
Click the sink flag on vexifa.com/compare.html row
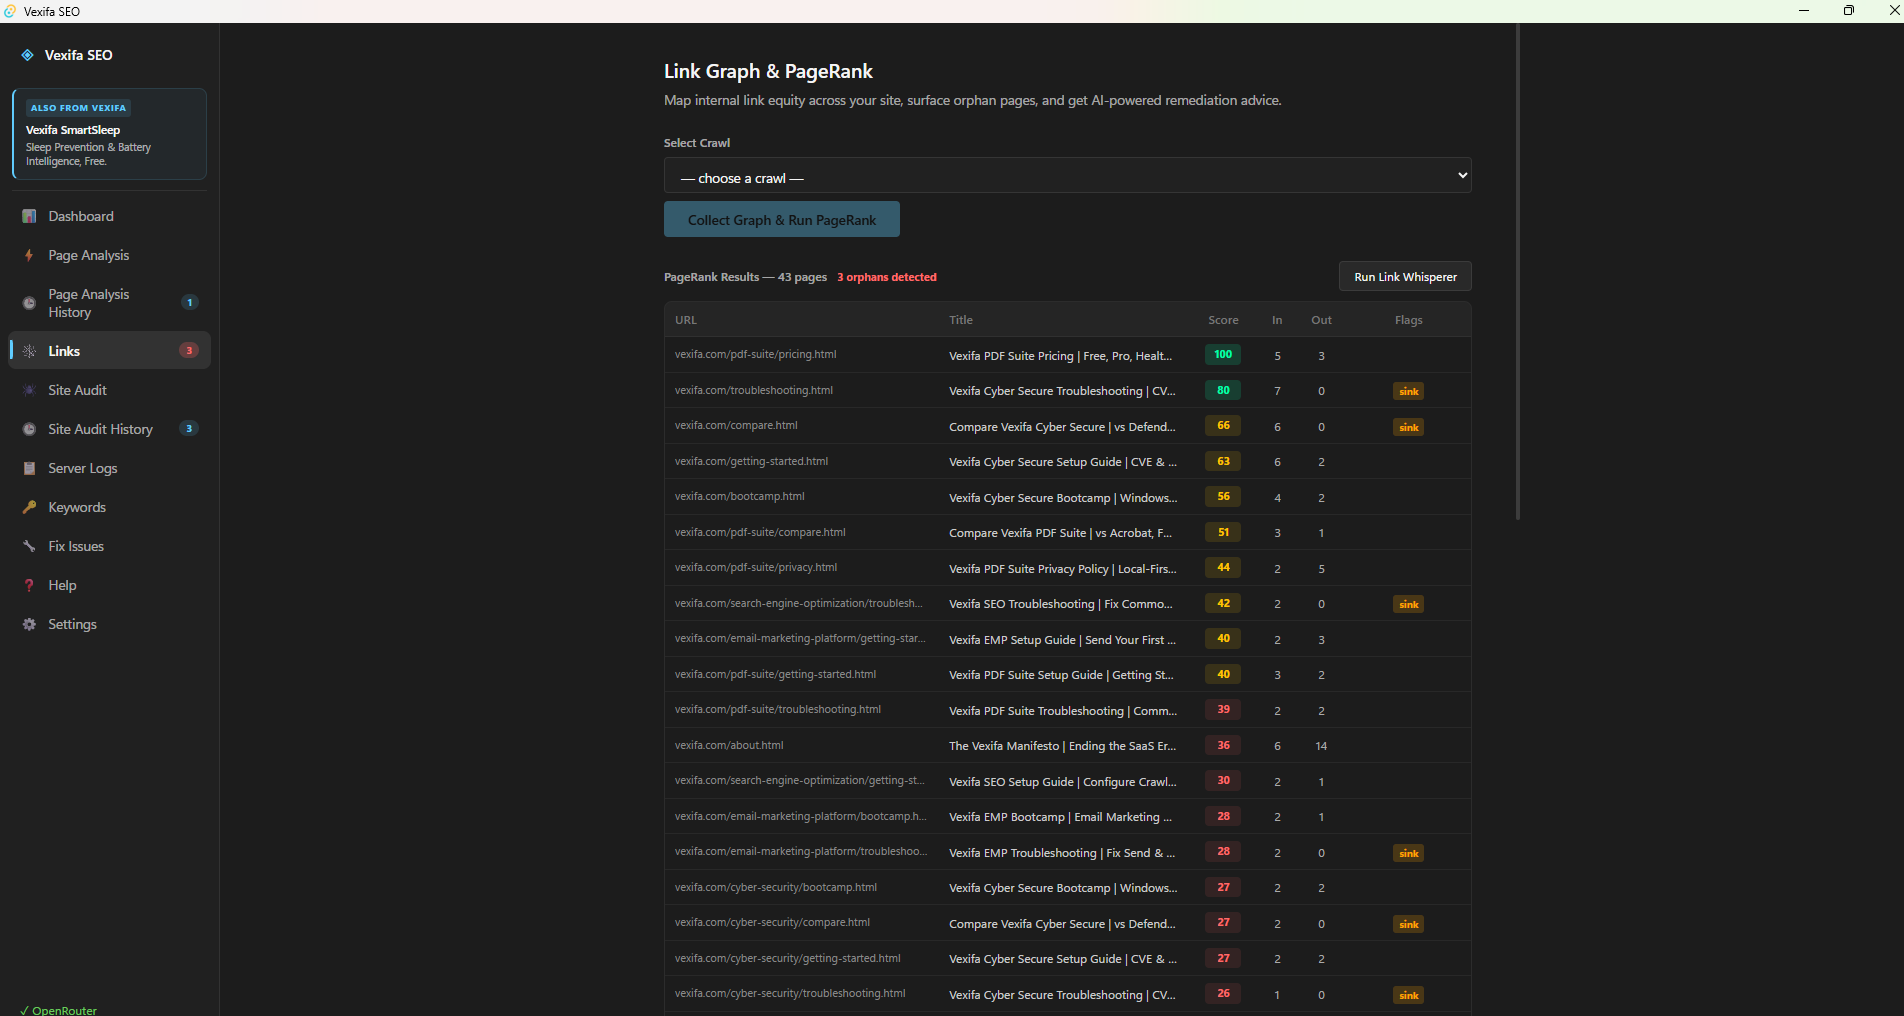tap(1408, 428)
